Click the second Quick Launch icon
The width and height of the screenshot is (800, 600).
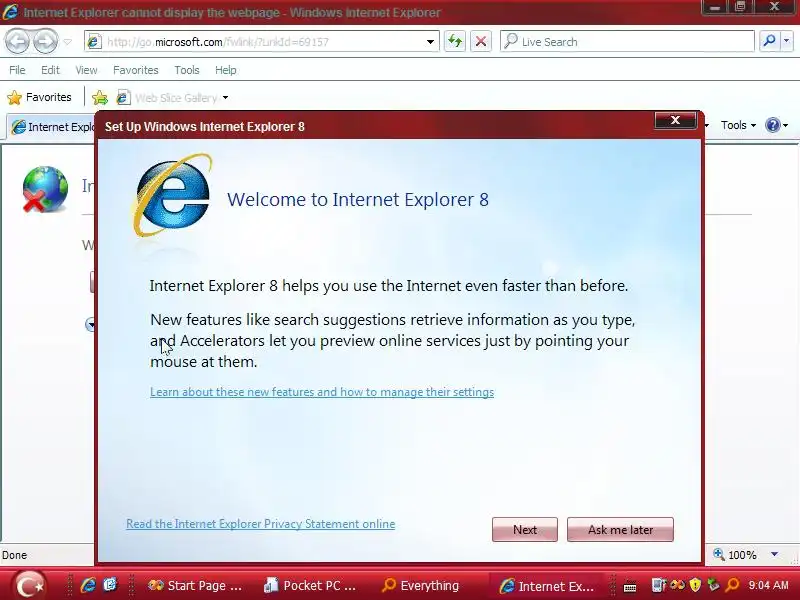pyautogui.click(x=110, y=585)
